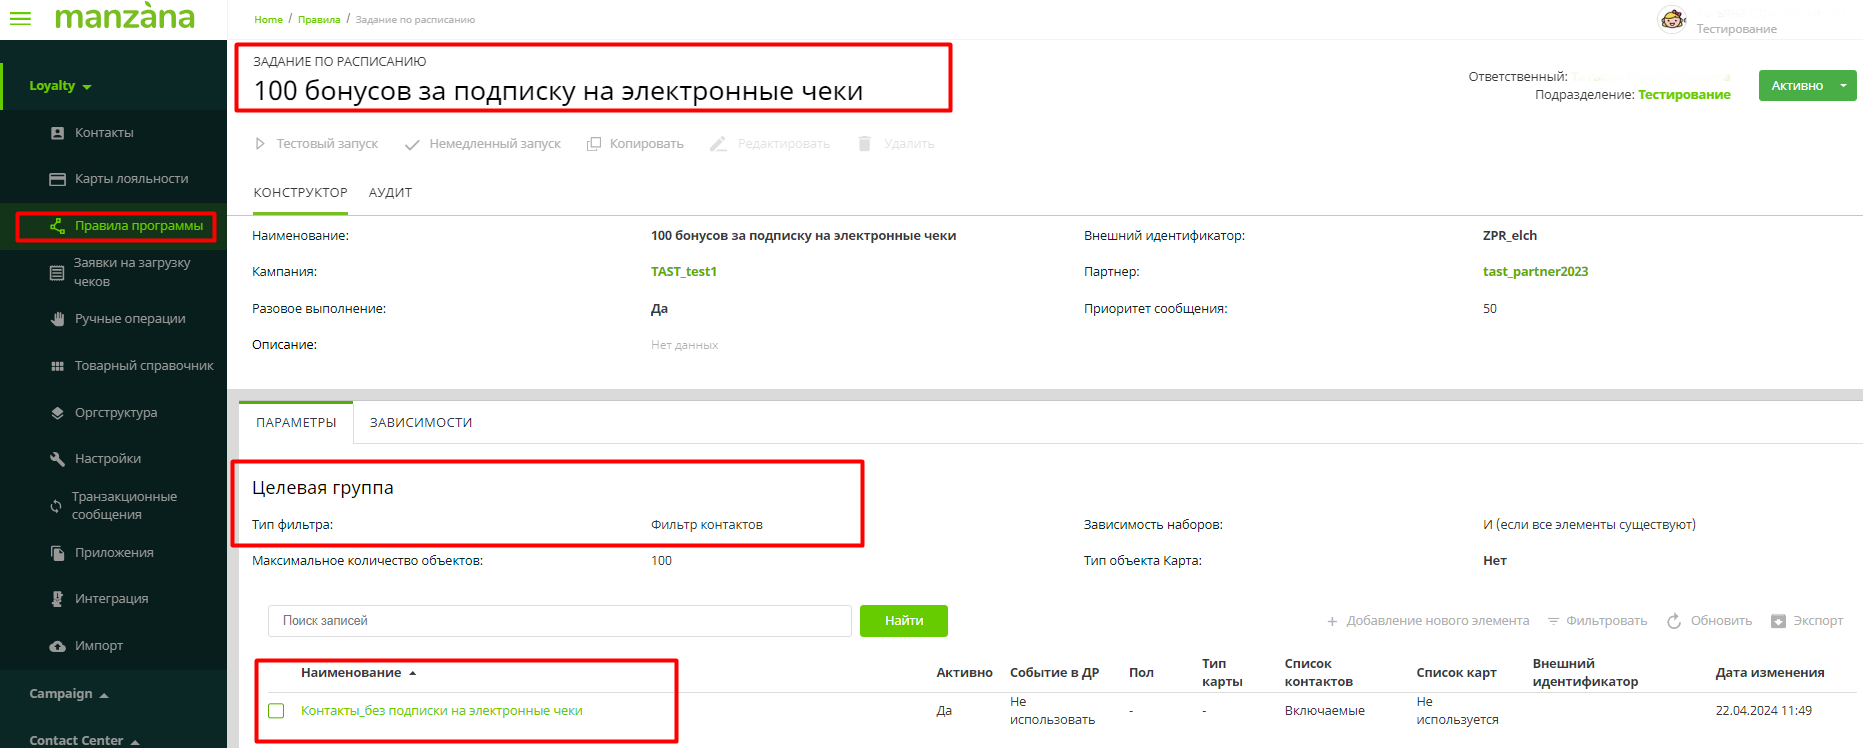The image size is (1863, 748).
Task: Open the hamburger menu icon
Action: (x=20, y=18)
